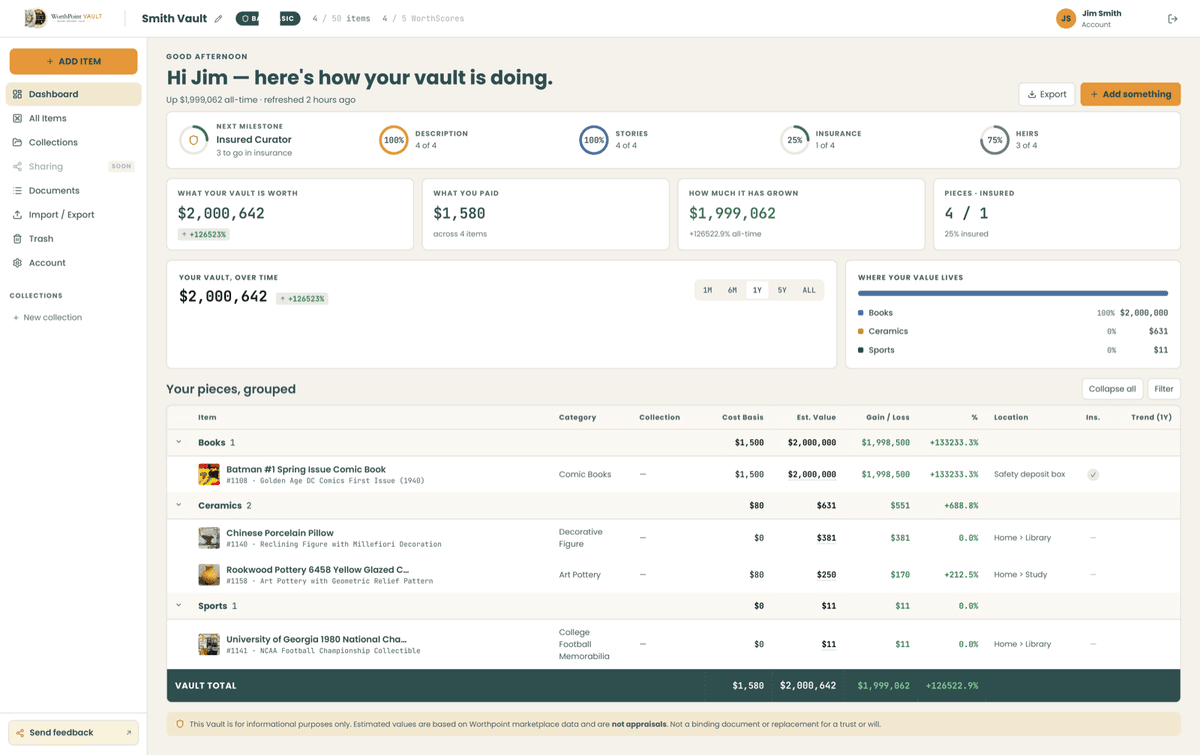Click the Add something button
The image size is (1200, 755).
pos(1130,94)
